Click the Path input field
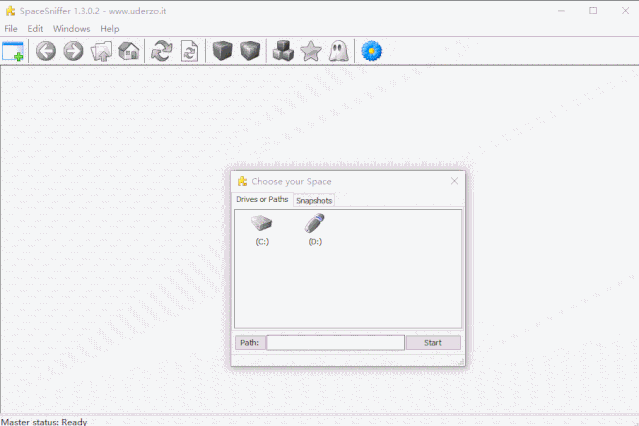This screenshot has width=639, height=426. [335, 342]
